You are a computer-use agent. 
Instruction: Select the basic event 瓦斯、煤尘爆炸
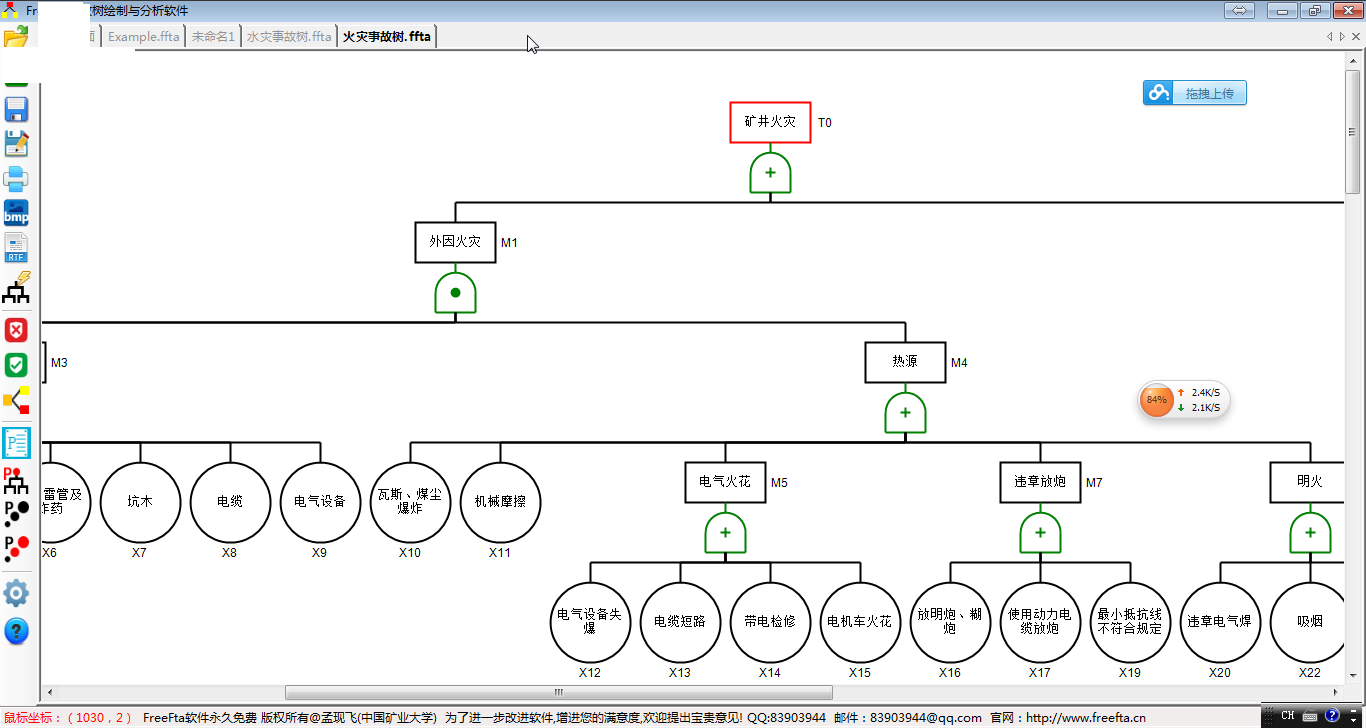pyautogui.click(x=410, y=502)
